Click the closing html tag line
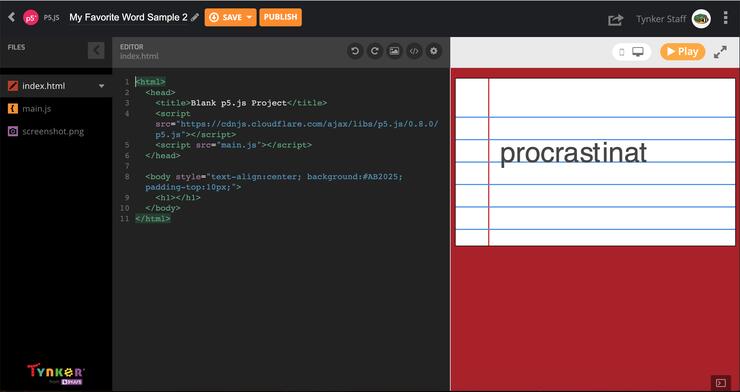740x392 pixels. pyautogui.click(x=152, y=219)
